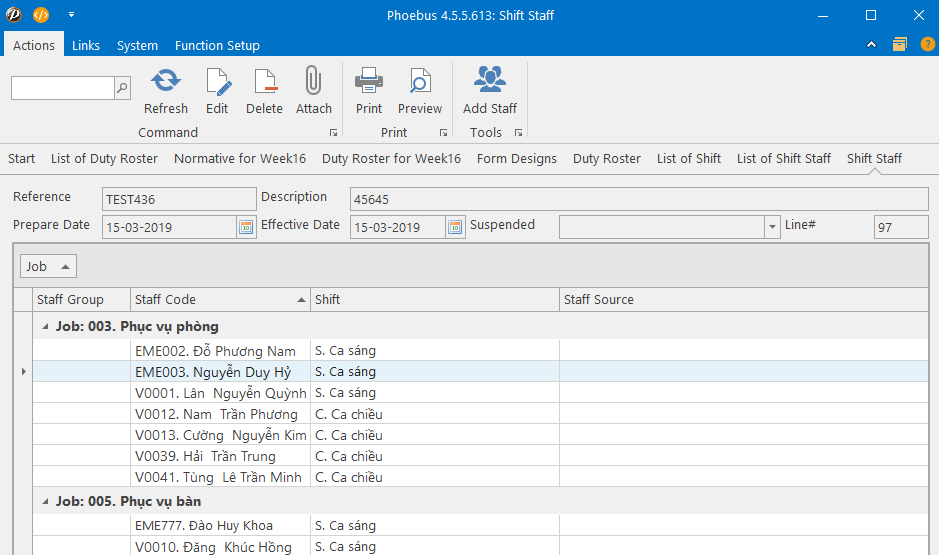
Task: Select row V0001. Lân Nguyễn Quỳnh
Action: [480, 393]
